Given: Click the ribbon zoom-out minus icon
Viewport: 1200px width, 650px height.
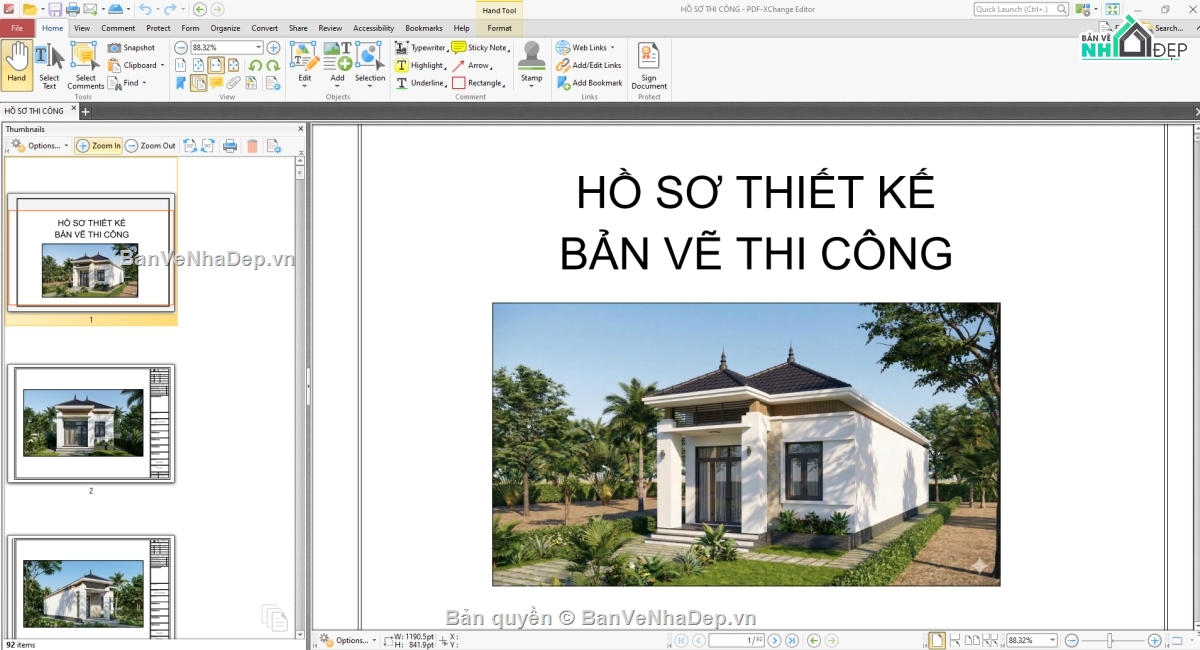Looking at the screenshot, I should click(180, 47).
